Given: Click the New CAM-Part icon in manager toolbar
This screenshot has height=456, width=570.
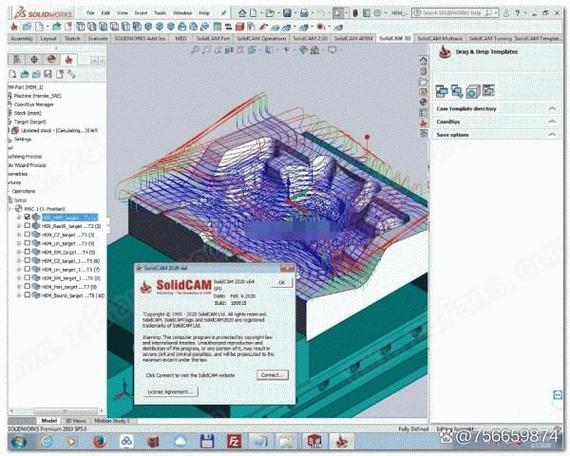Looking at the screenshot, I should pos(13,74).
